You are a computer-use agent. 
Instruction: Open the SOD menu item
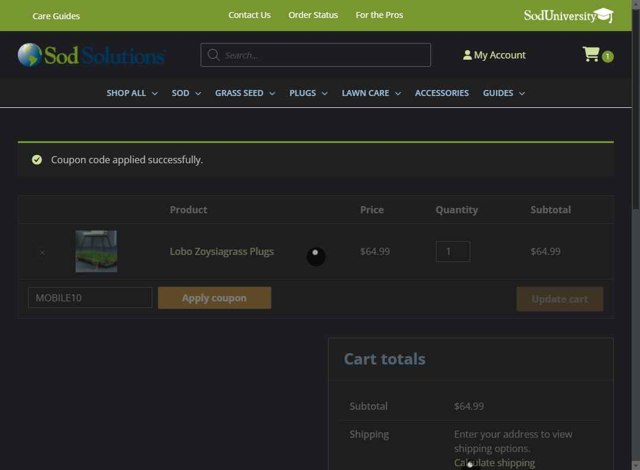(180, 93)
